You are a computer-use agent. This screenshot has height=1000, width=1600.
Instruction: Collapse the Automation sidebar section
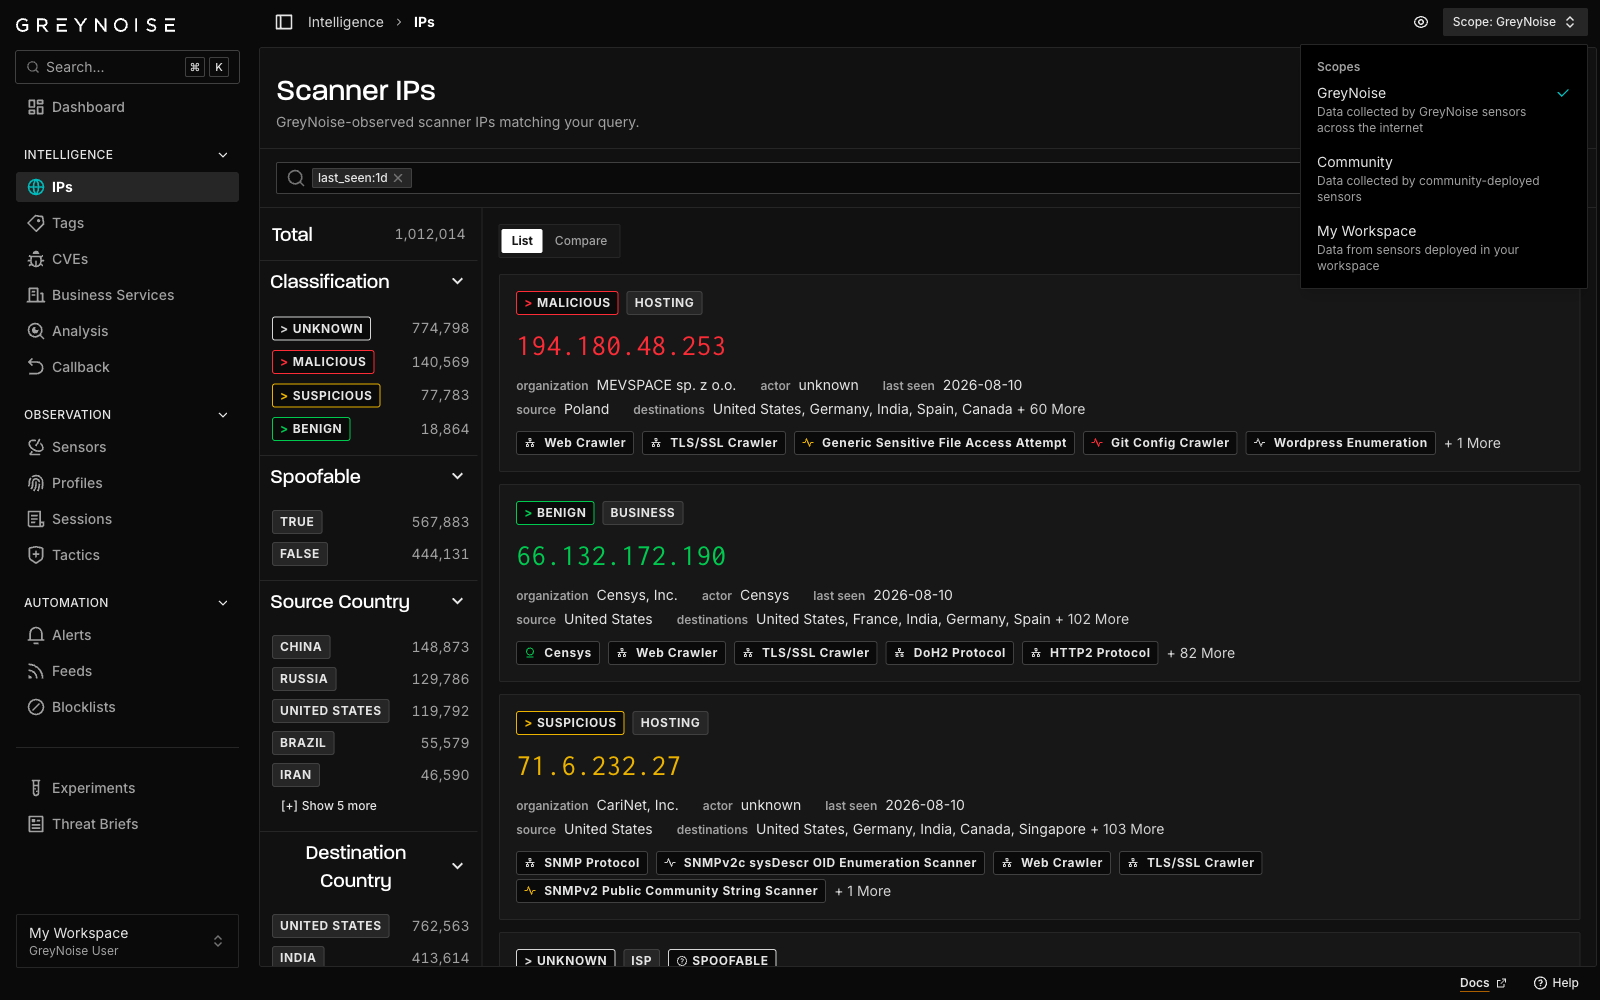tap(223, 603)
